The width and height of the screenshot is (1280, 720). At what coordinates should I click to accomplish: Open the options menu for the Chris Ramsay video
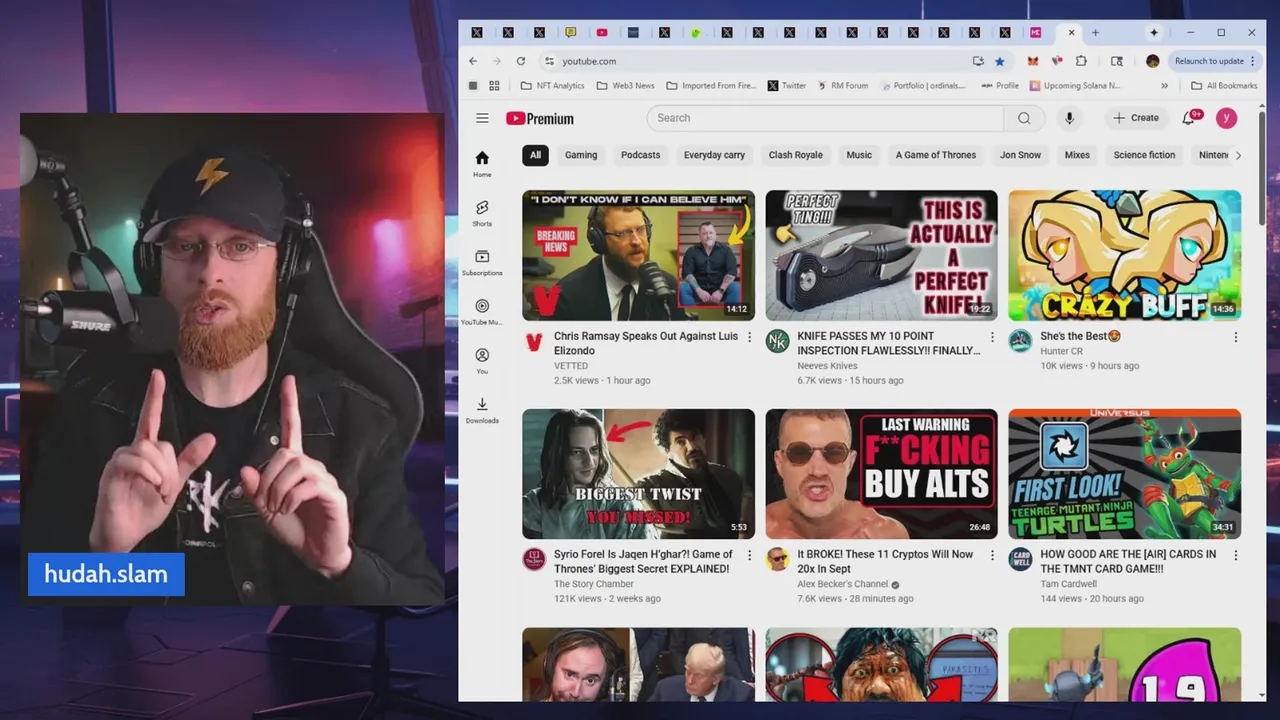click(749, 337)
